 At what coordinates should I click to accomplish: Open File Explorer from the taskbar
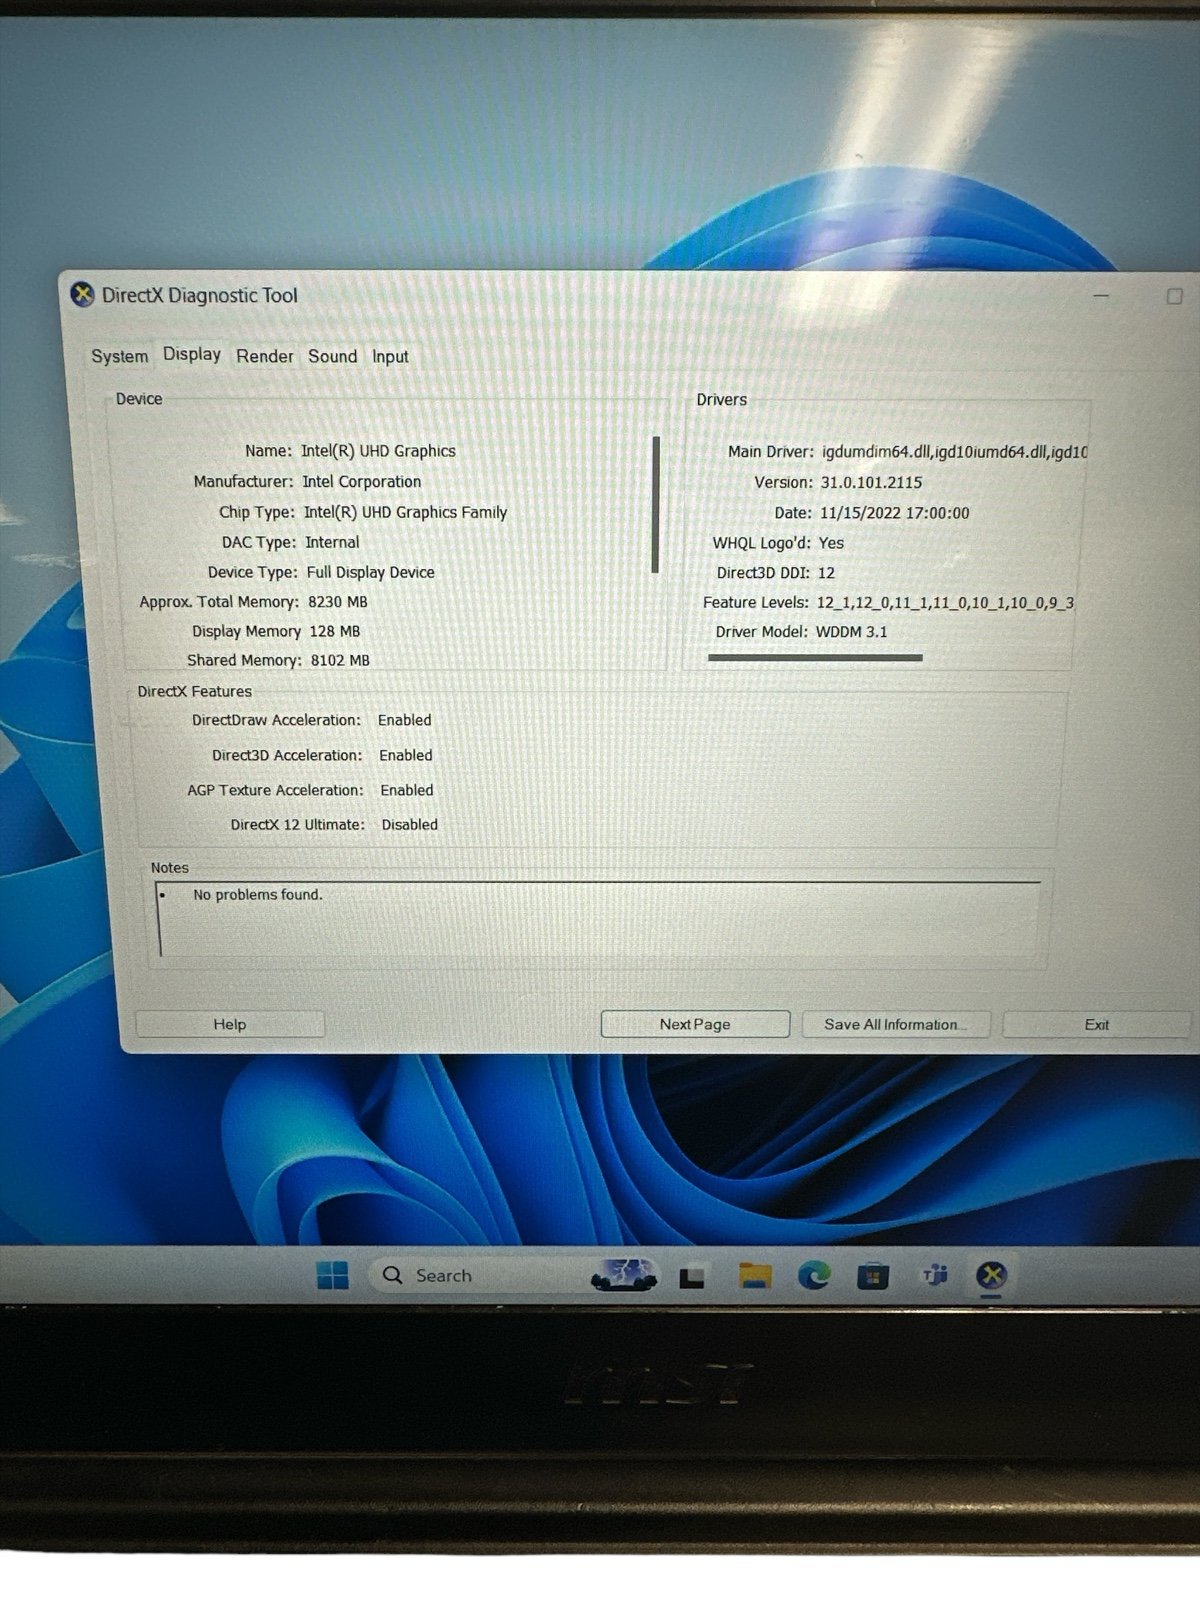(x=755, y=1275)
